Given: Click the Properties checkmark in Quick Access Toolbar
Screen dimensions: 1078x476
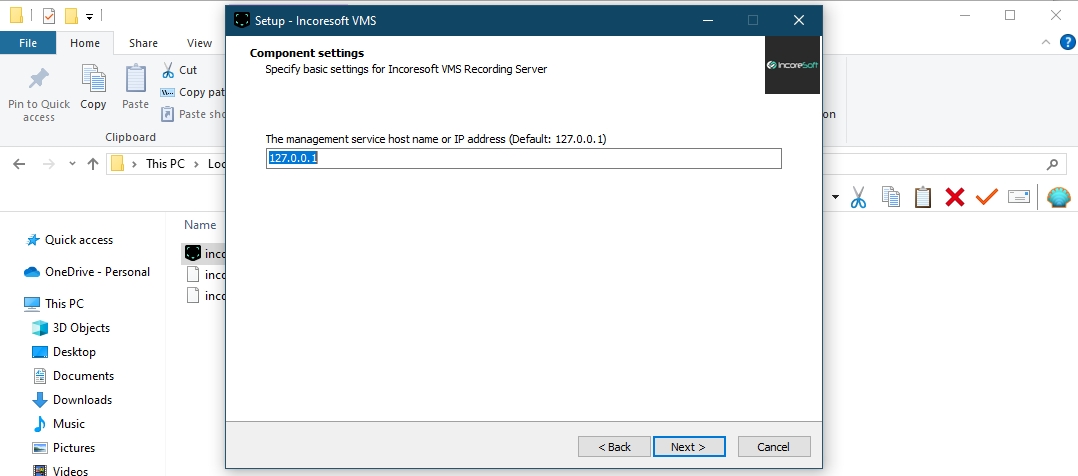Looking at the screenshot, I should 49,15.
